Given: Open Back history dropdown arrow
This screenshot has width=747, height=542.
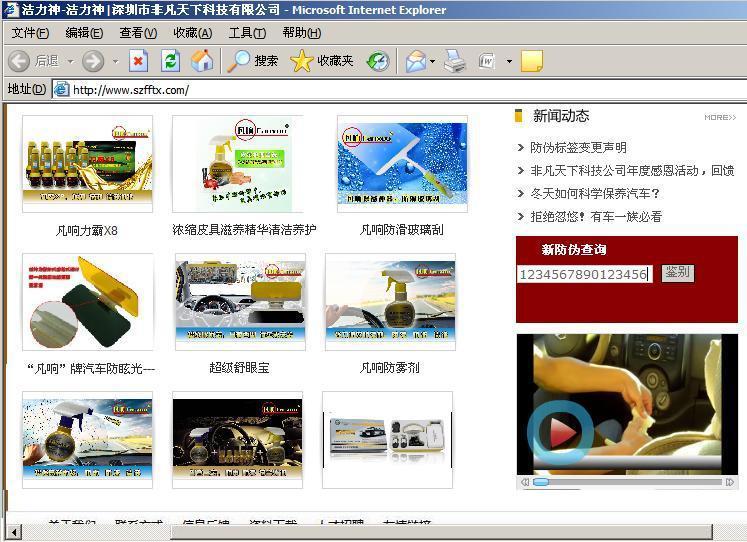Looking at the screenshot, I should pos(71,61).
